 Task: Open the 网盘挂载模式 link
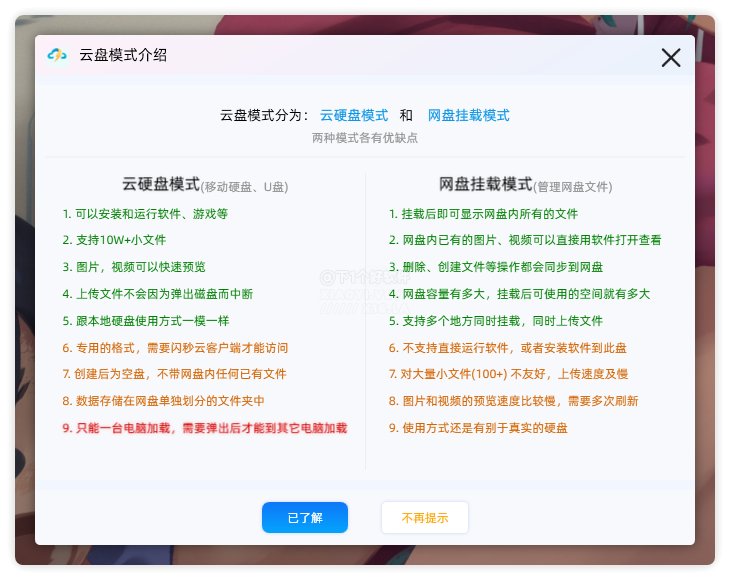[x=469, y=115]
